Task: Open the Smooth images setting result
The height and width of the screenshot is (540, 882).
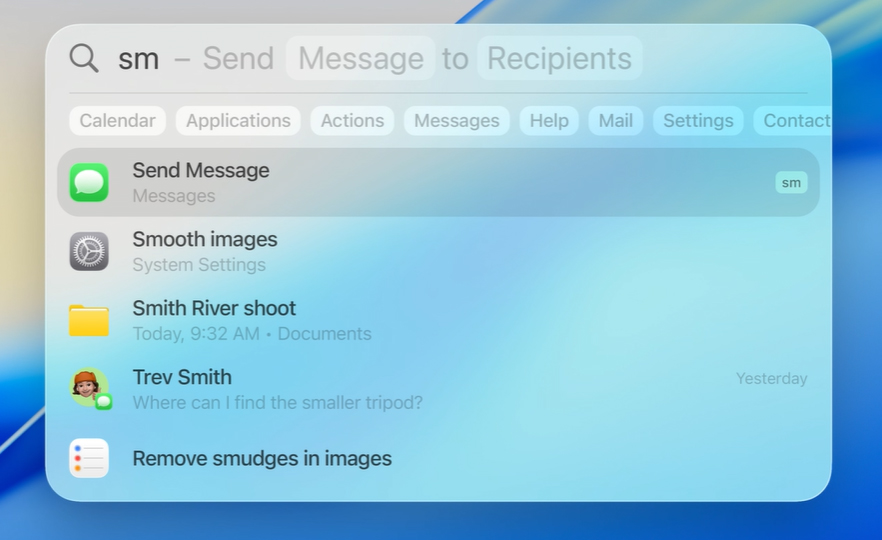Action: [x=438, y=251]
